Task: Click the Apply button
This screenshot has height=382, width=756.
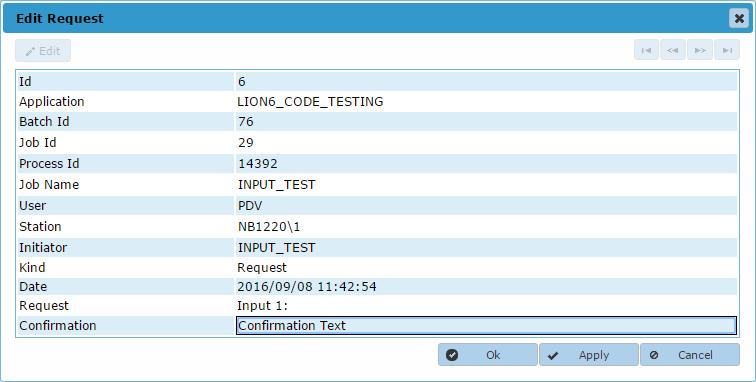Action: coord(589,355)
